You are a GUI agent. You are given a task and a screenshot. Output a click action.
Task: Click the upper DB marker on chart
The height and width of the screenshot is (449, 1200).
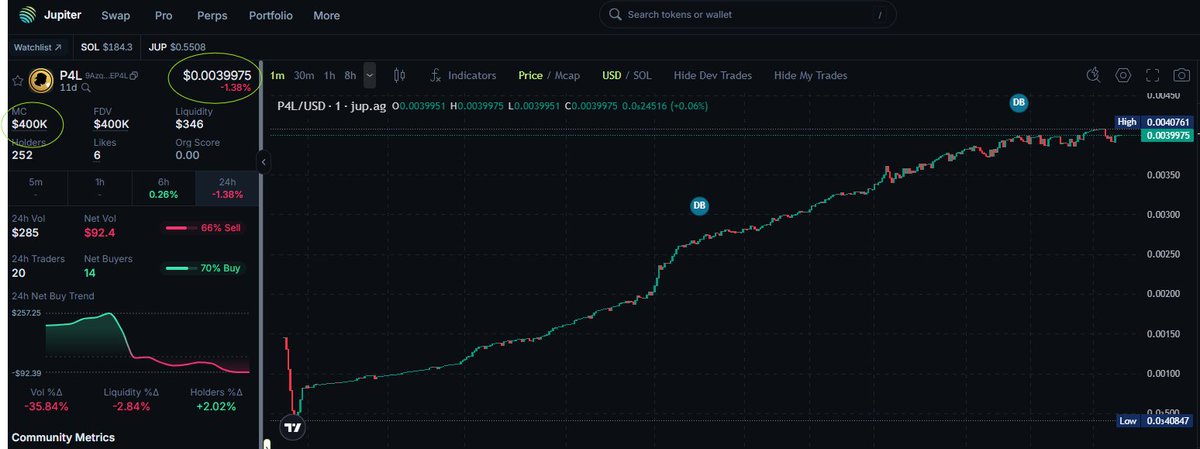click(x=1018, y=102)
